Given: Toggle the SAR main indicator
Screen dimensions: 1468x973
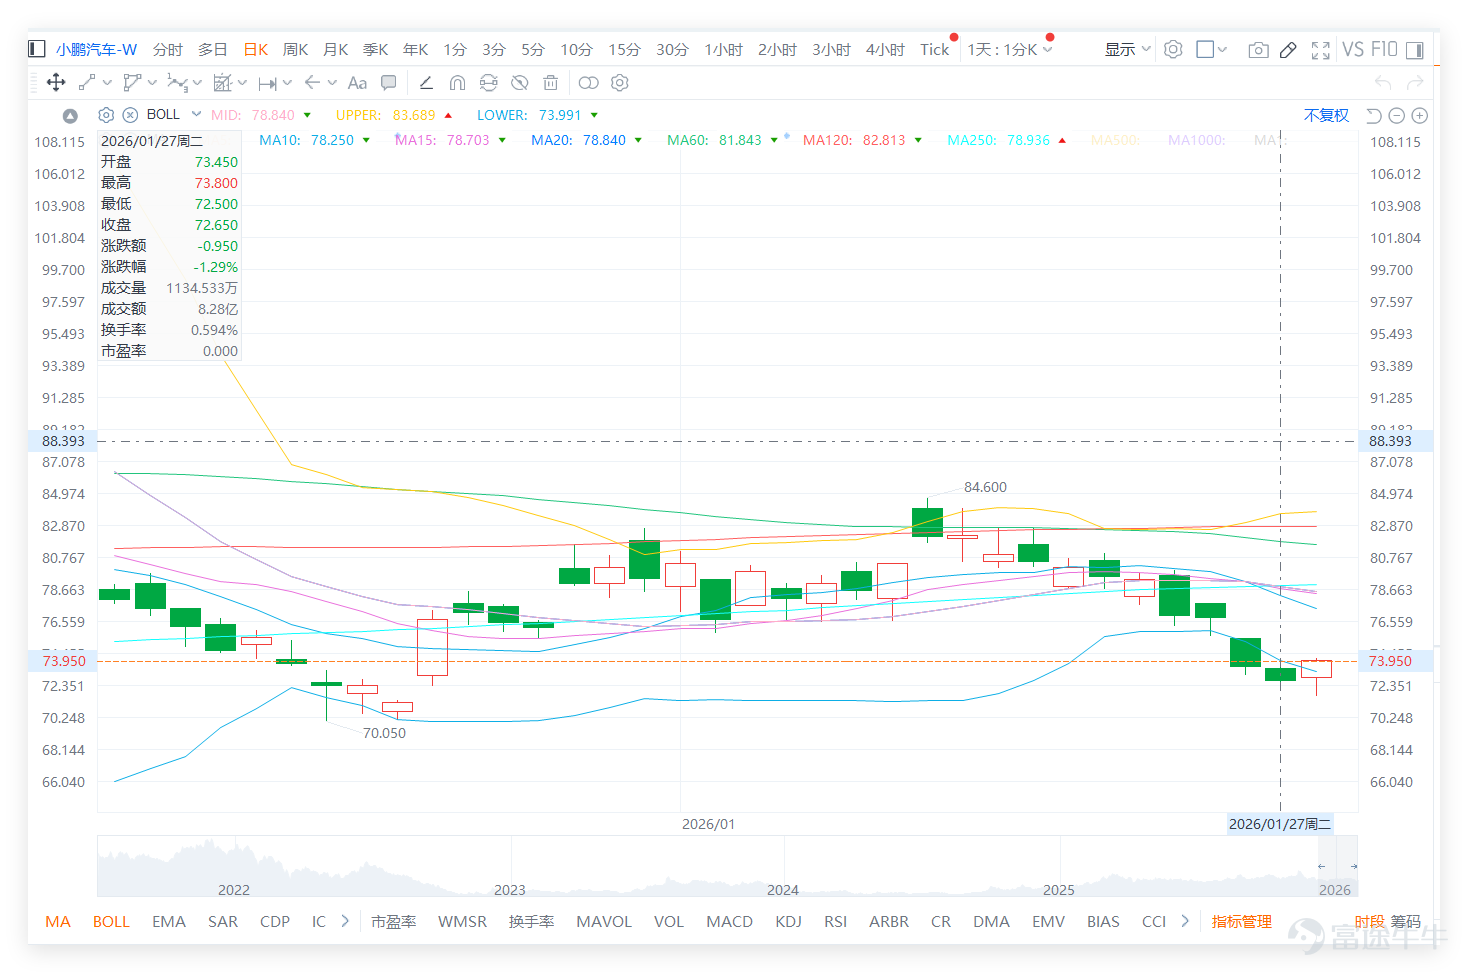Looking at the screenshot, I should point(223,921).
